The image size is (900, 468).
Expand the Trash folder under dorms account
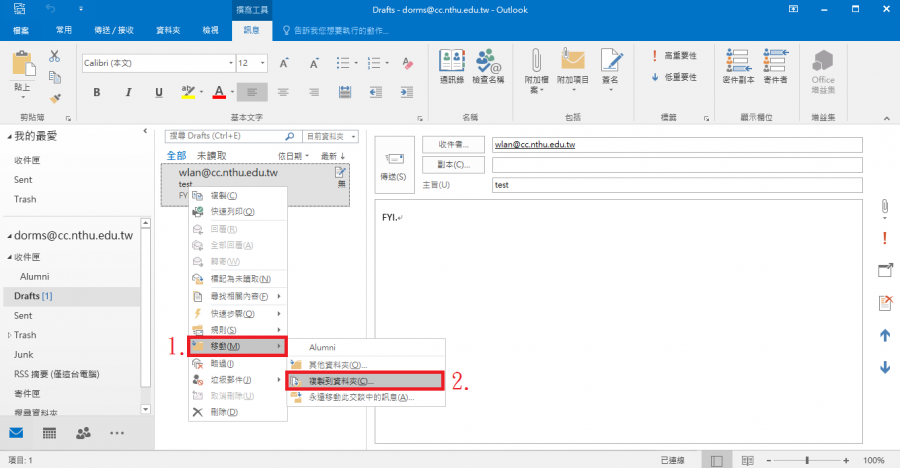pos(11,335)
